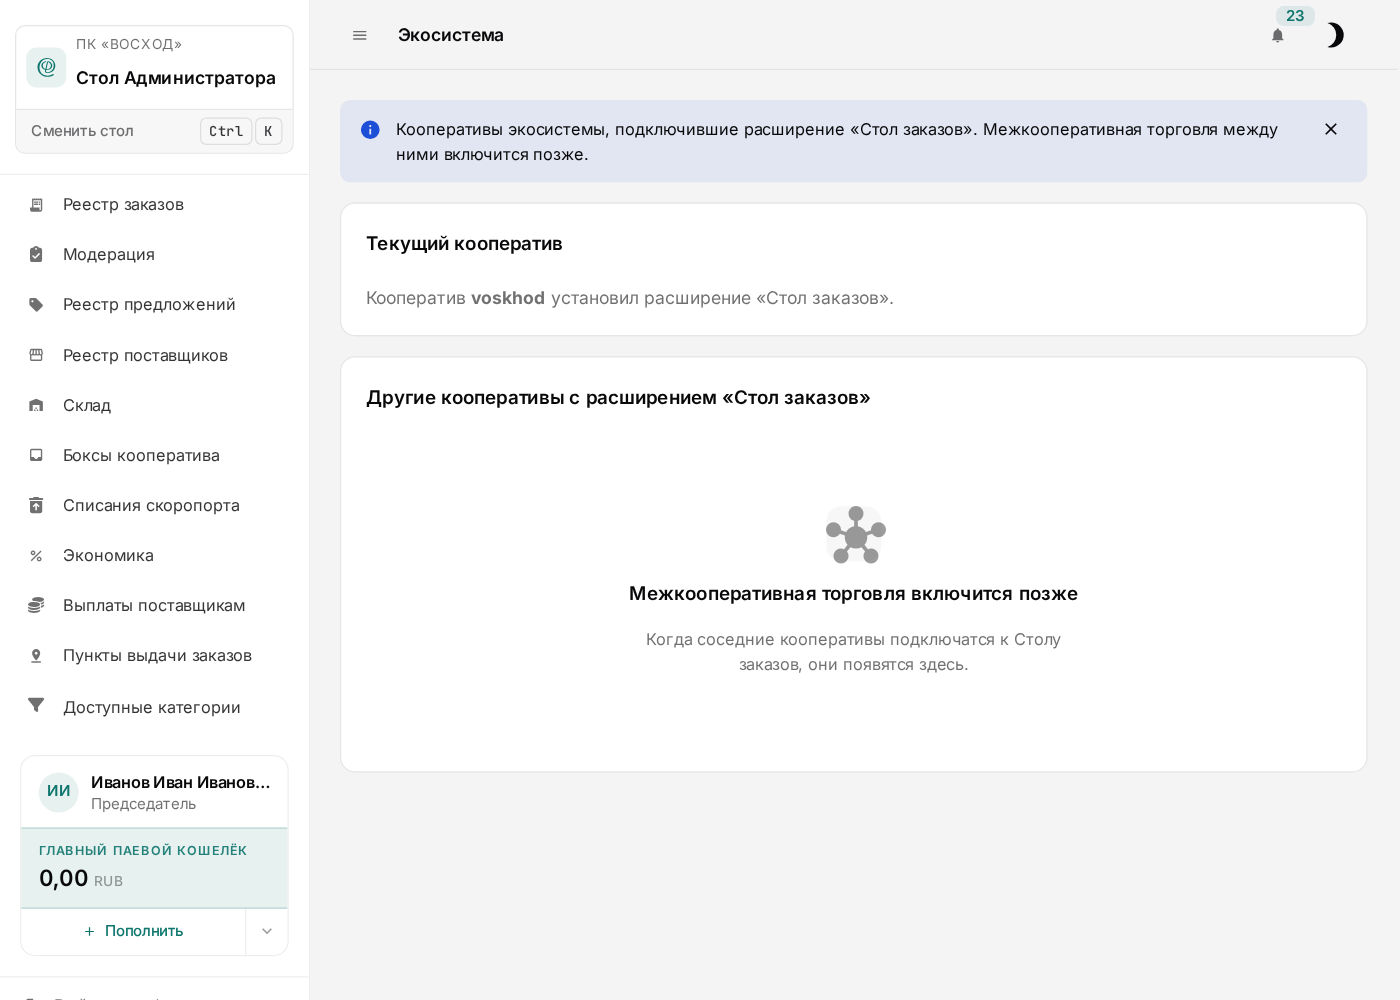Click the Экономика percent icon

coord(36,556)
